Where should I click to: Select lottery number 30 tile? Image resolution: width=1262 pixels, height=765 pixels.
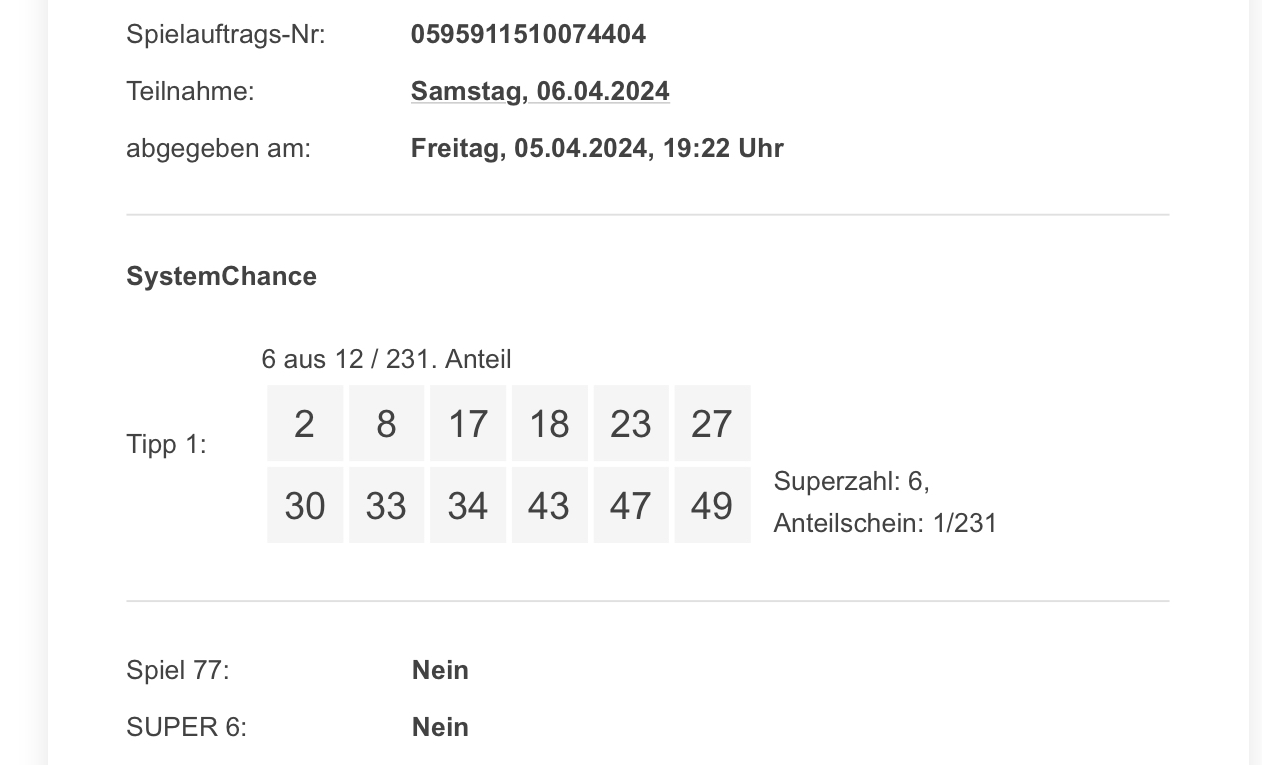pos(305,505)
